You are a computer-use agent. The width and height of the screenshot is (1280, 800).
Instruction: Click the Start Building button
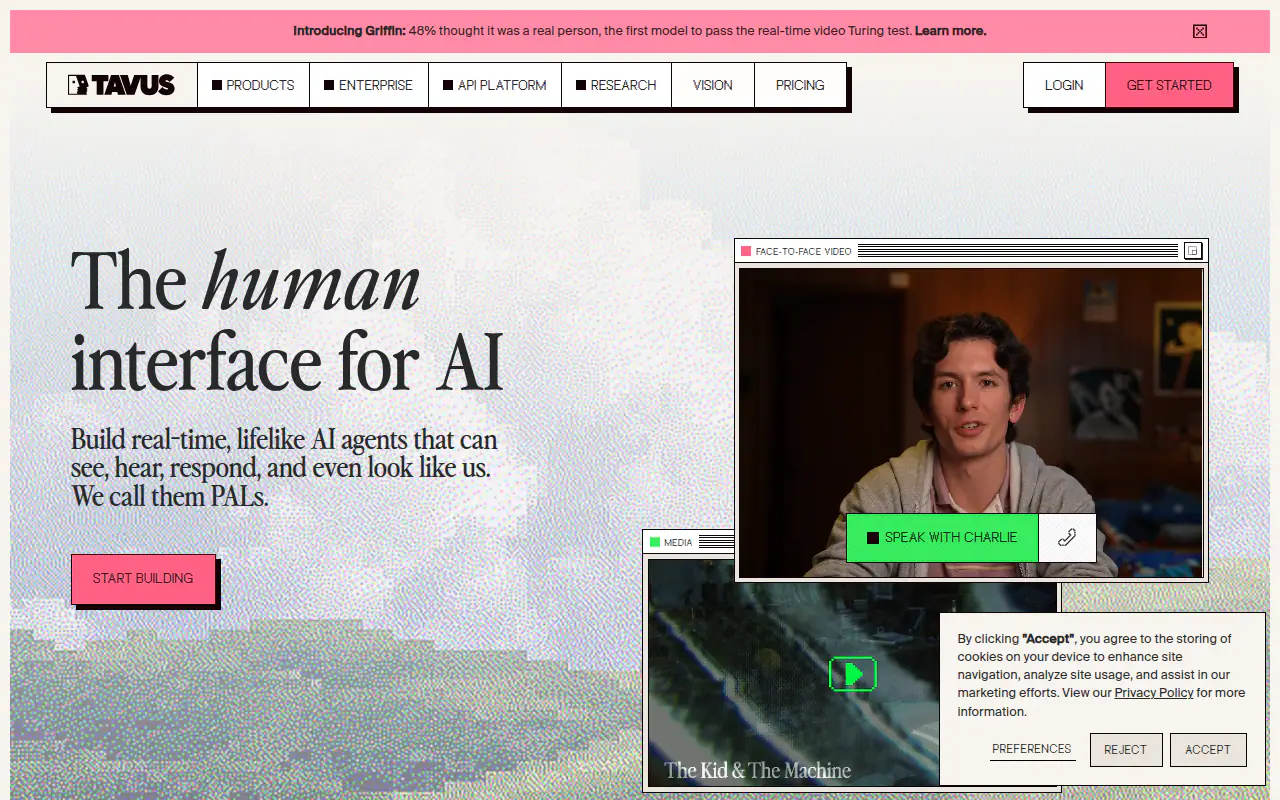coord(143,579)
